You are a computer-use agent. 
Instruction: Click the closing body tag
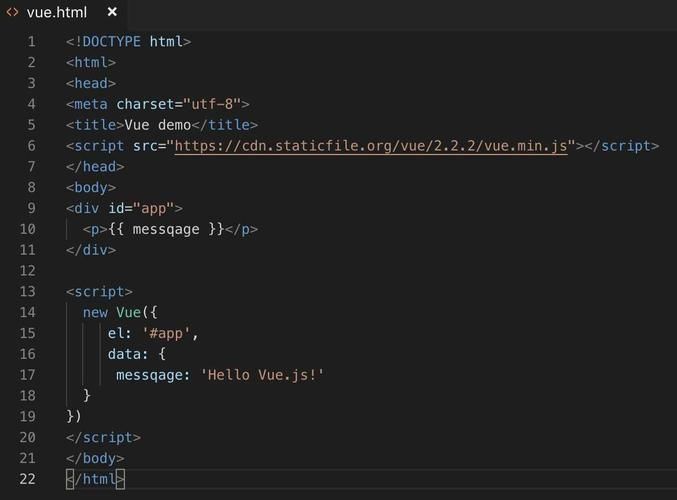point(95,458)
